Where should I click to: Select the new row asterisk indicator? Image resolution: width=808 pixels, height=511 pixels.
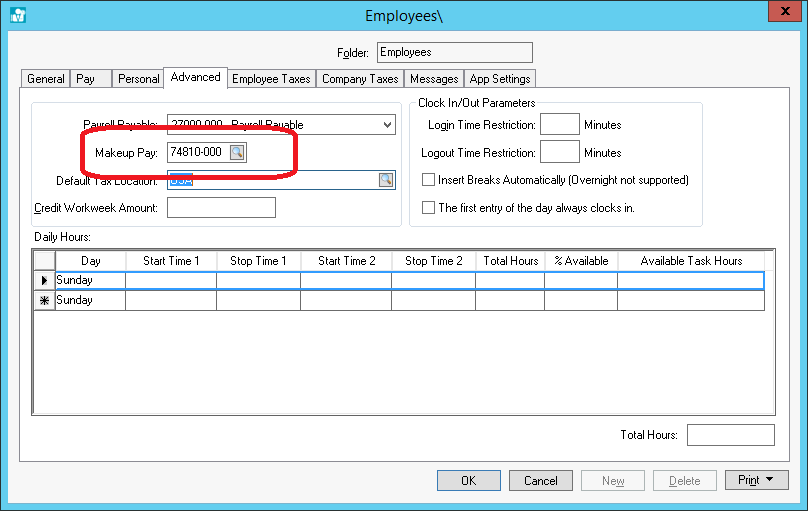pyautogui.click(x=44, y=300)
